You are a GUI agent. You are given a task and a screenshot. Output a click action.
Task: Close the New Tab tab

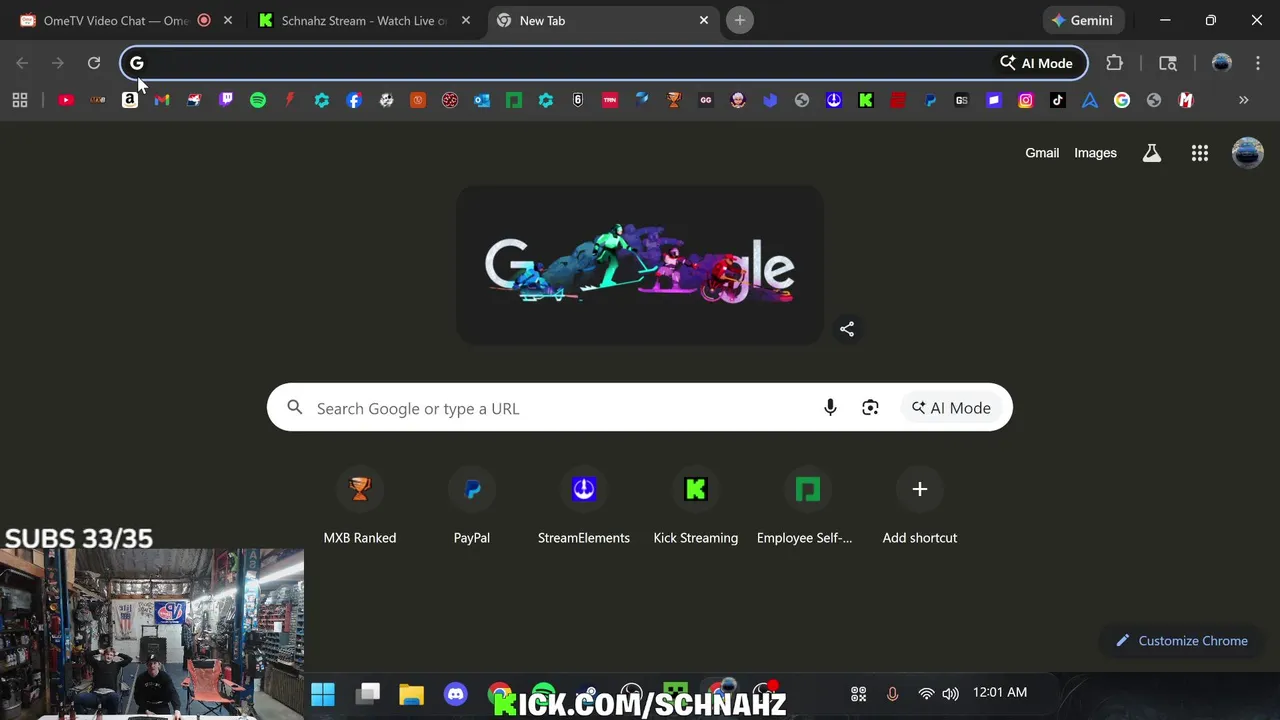coord(704,20)
